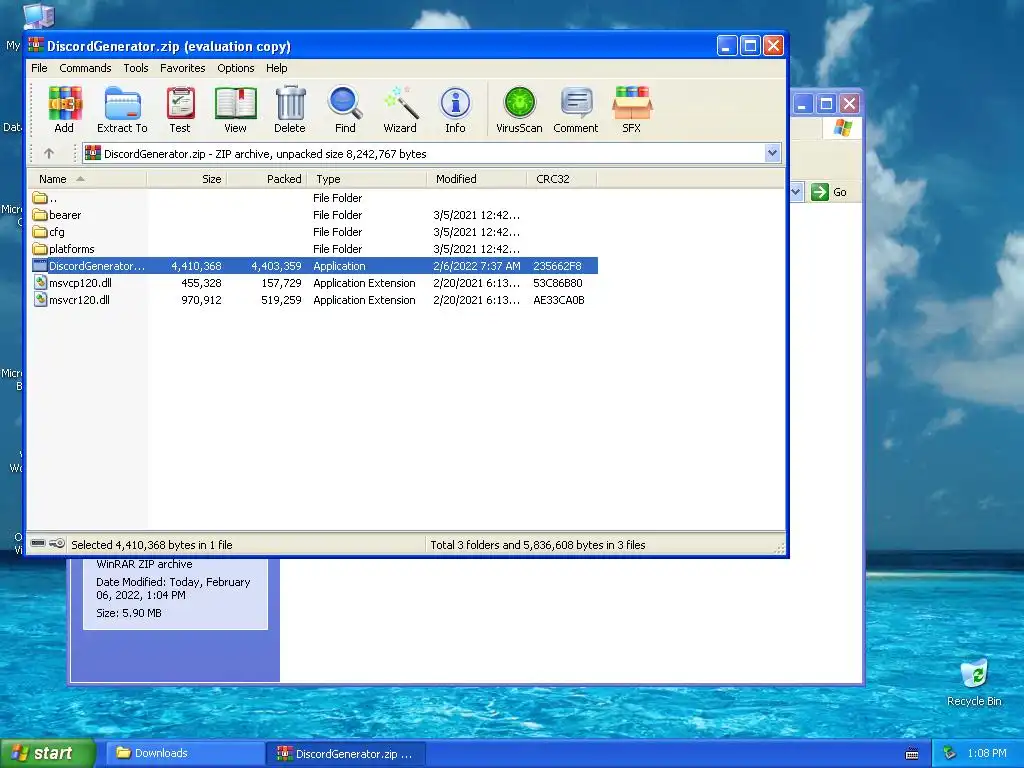
Task: Open the File menu
Action: pos(39,68)
